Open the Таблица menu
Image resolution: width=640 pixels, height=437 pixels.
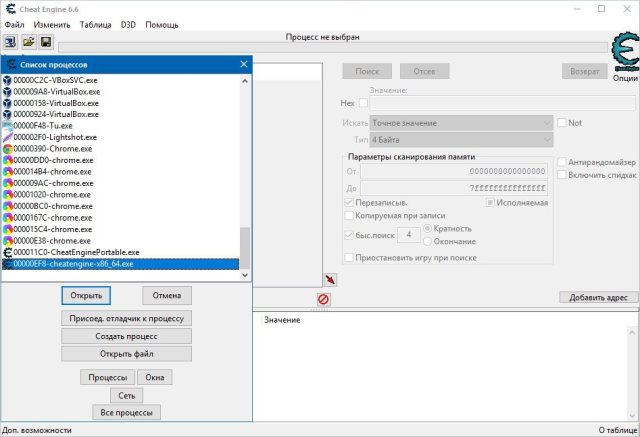click(96, 23)
